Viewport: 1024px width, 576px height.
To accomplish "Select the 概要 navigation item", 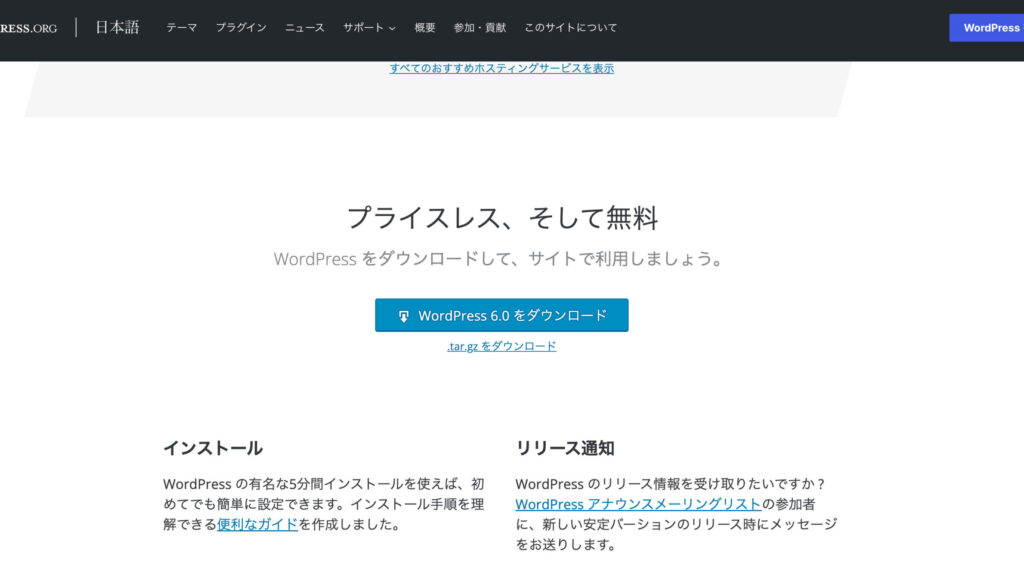I will [x=425, y=28].
